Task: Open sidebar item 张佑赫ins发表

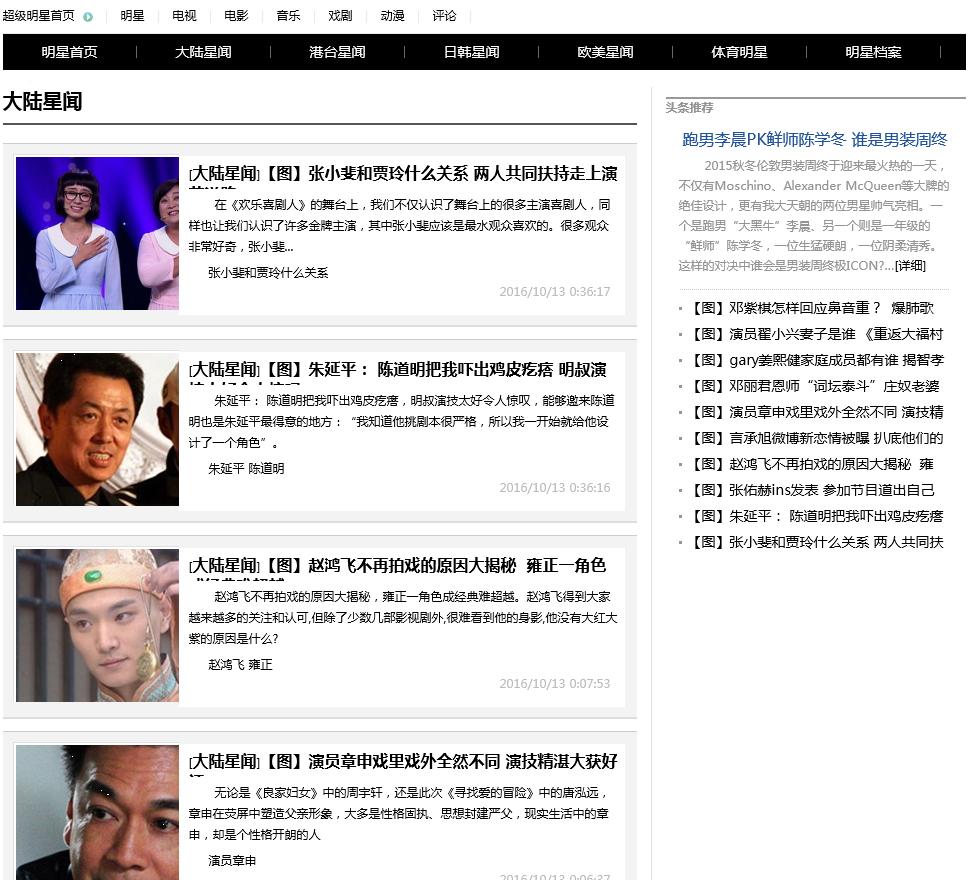Action: tap(813, 490)
